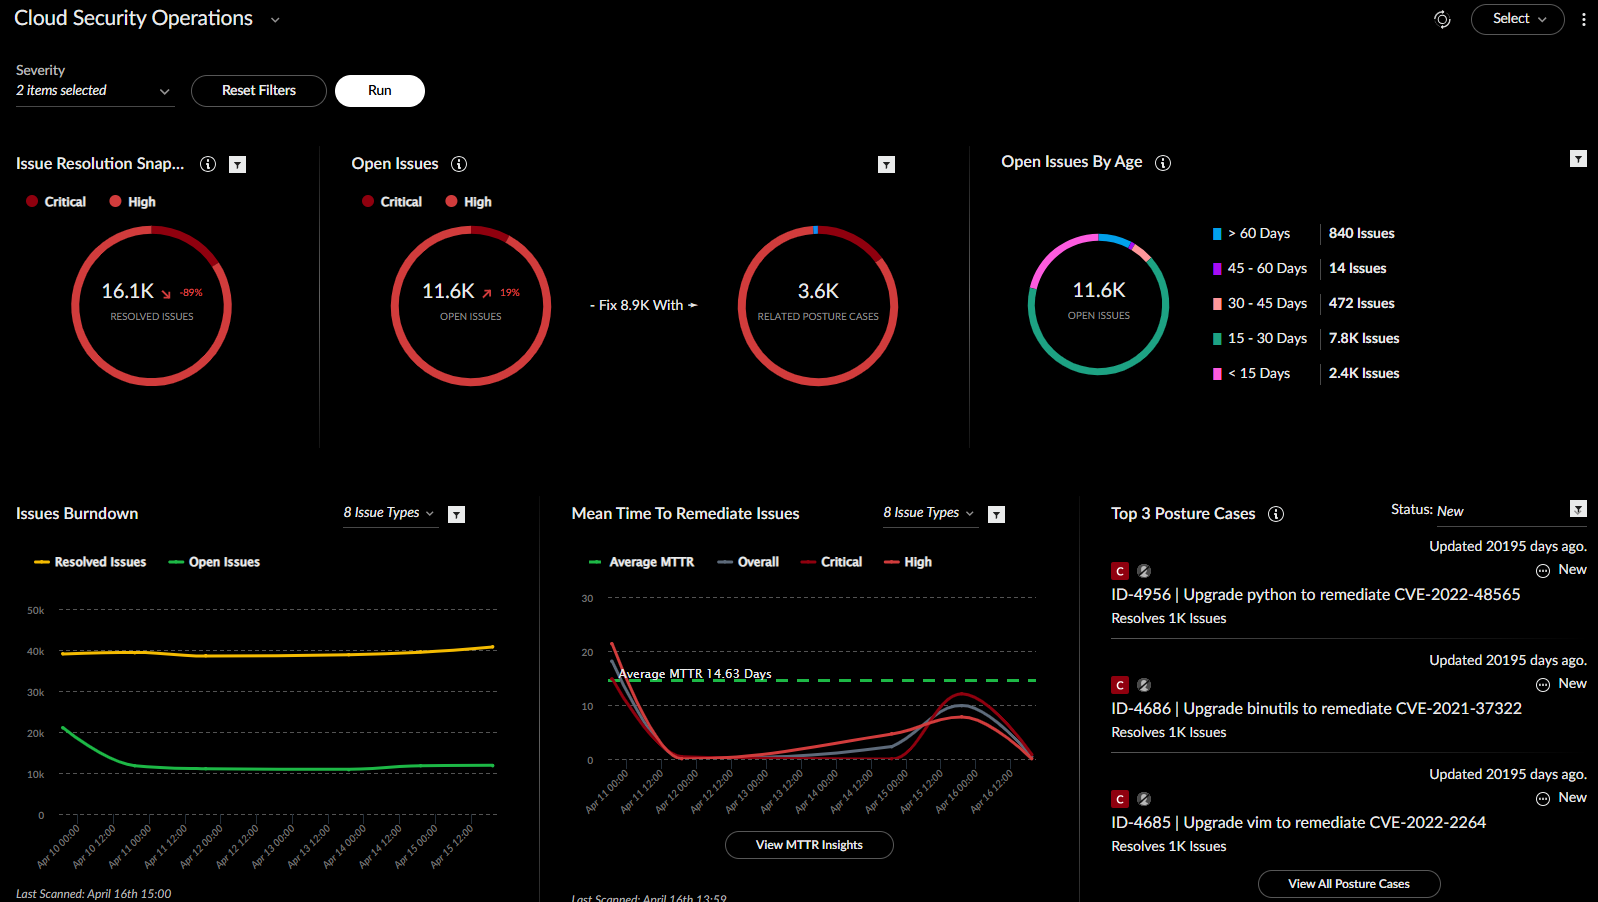Image resolution: width=1598 pixels, height=902 pixels.
Task: Click the 16.1K Resolved Issues donut chart
Action: [x=151, y=306]
